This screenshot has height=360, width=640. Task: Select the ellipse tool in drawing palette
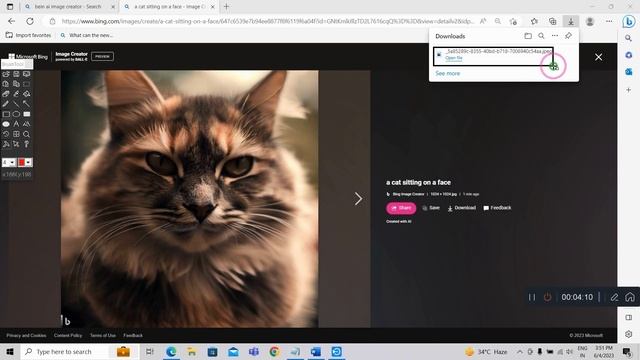(x=16, y=114)
